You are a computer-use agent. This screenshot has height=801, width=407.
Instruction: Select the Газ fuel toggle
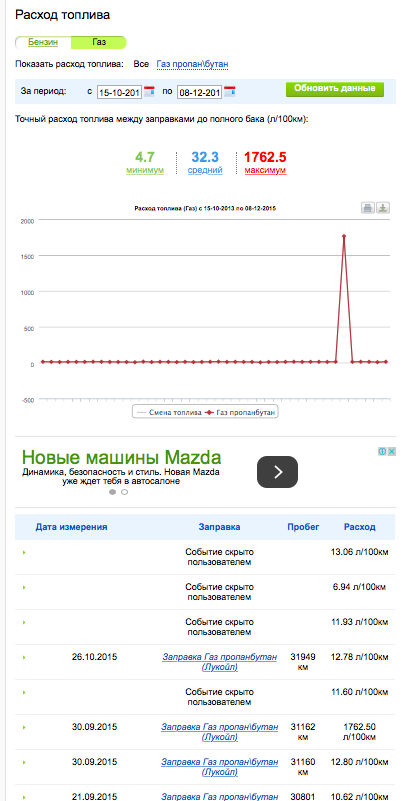(99, 42)
